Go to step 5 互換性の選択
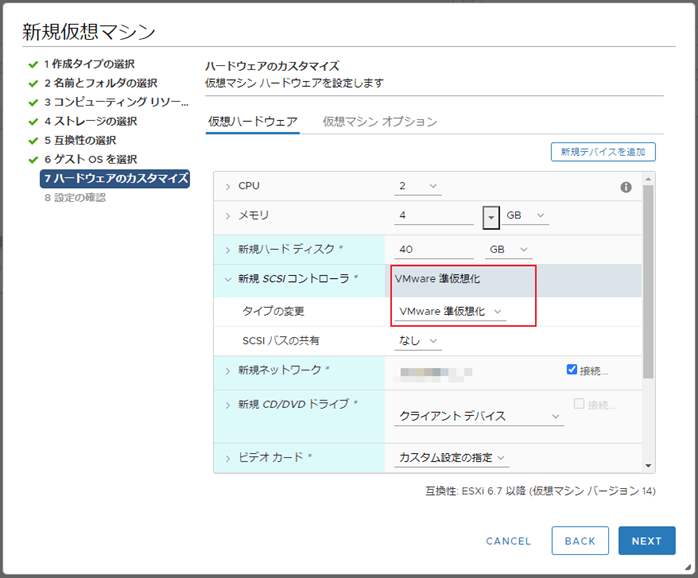The width and height of the screenshot is (698, 578). pos(80,141)
